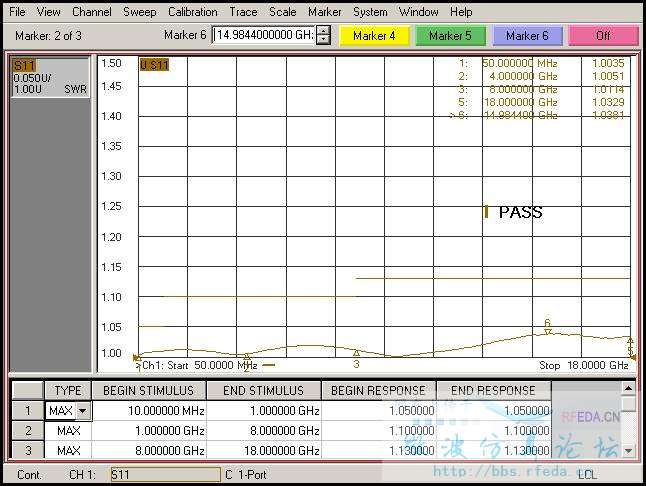This screenshot has width=646, height=486.
Task: Click the pink Off button
Action: [603, 36]
